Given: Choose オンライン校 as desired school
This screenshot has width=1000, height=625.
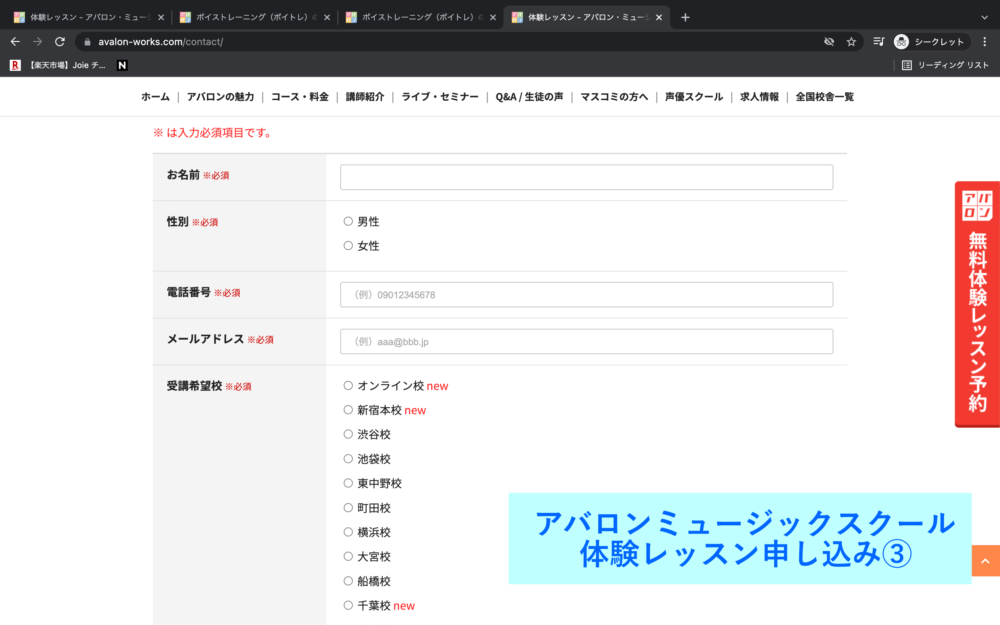Looking at the screenshot, I should pos(348,385).
